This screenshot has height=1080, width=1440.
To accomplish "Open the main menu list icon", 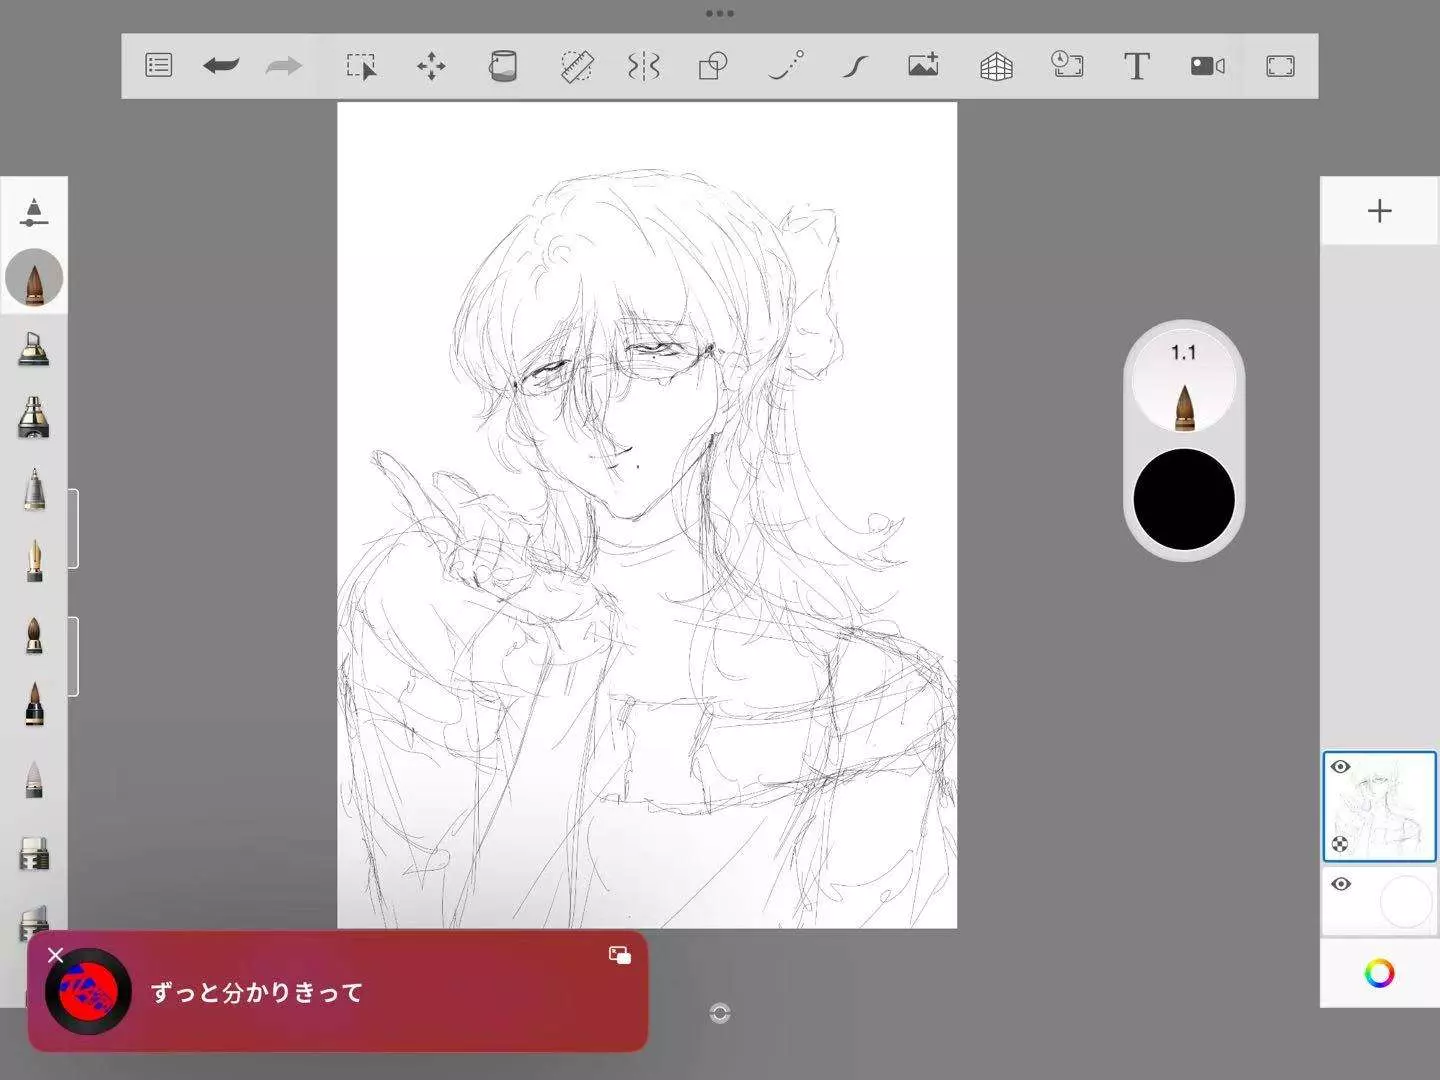I will click(159, 66).
